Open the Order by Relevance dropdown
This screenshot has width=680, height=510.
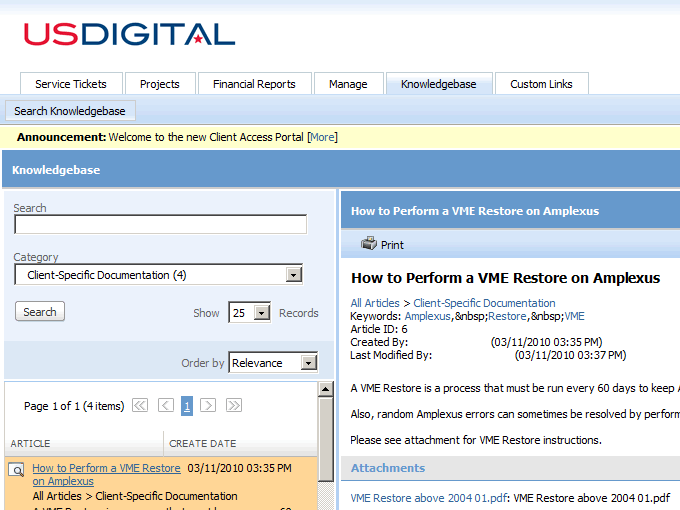pos(273,363)
